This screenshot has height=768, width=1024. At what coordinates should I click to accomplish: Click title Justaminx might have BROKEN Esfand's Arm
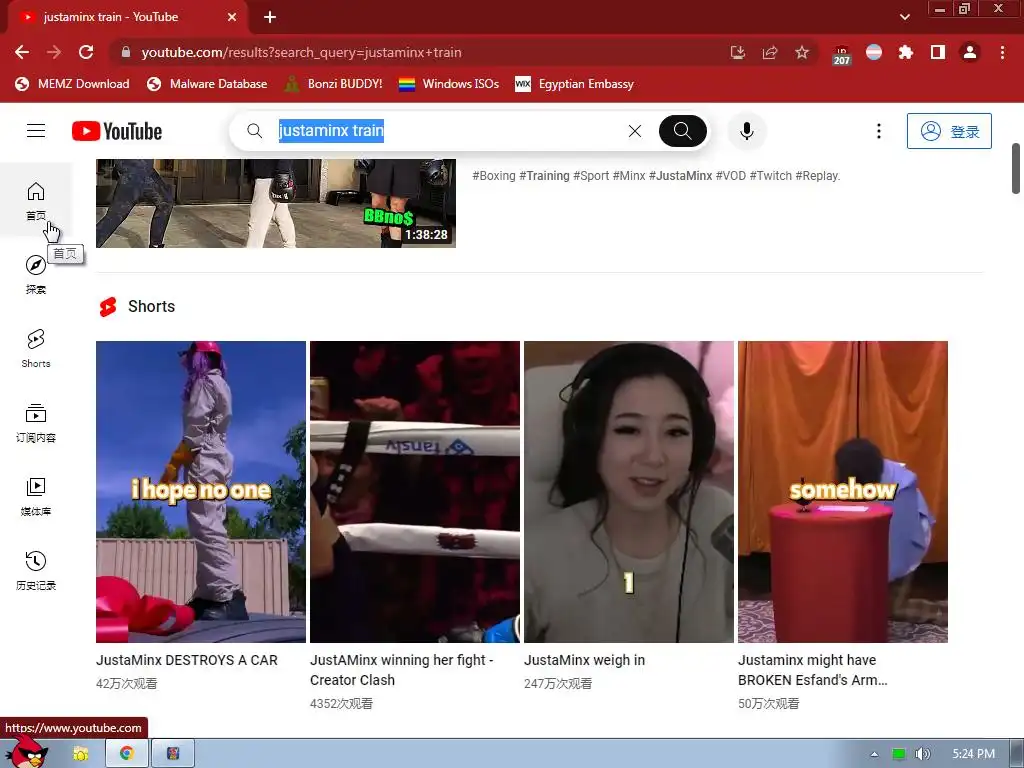pyautogui.click(x=813, y=670)
